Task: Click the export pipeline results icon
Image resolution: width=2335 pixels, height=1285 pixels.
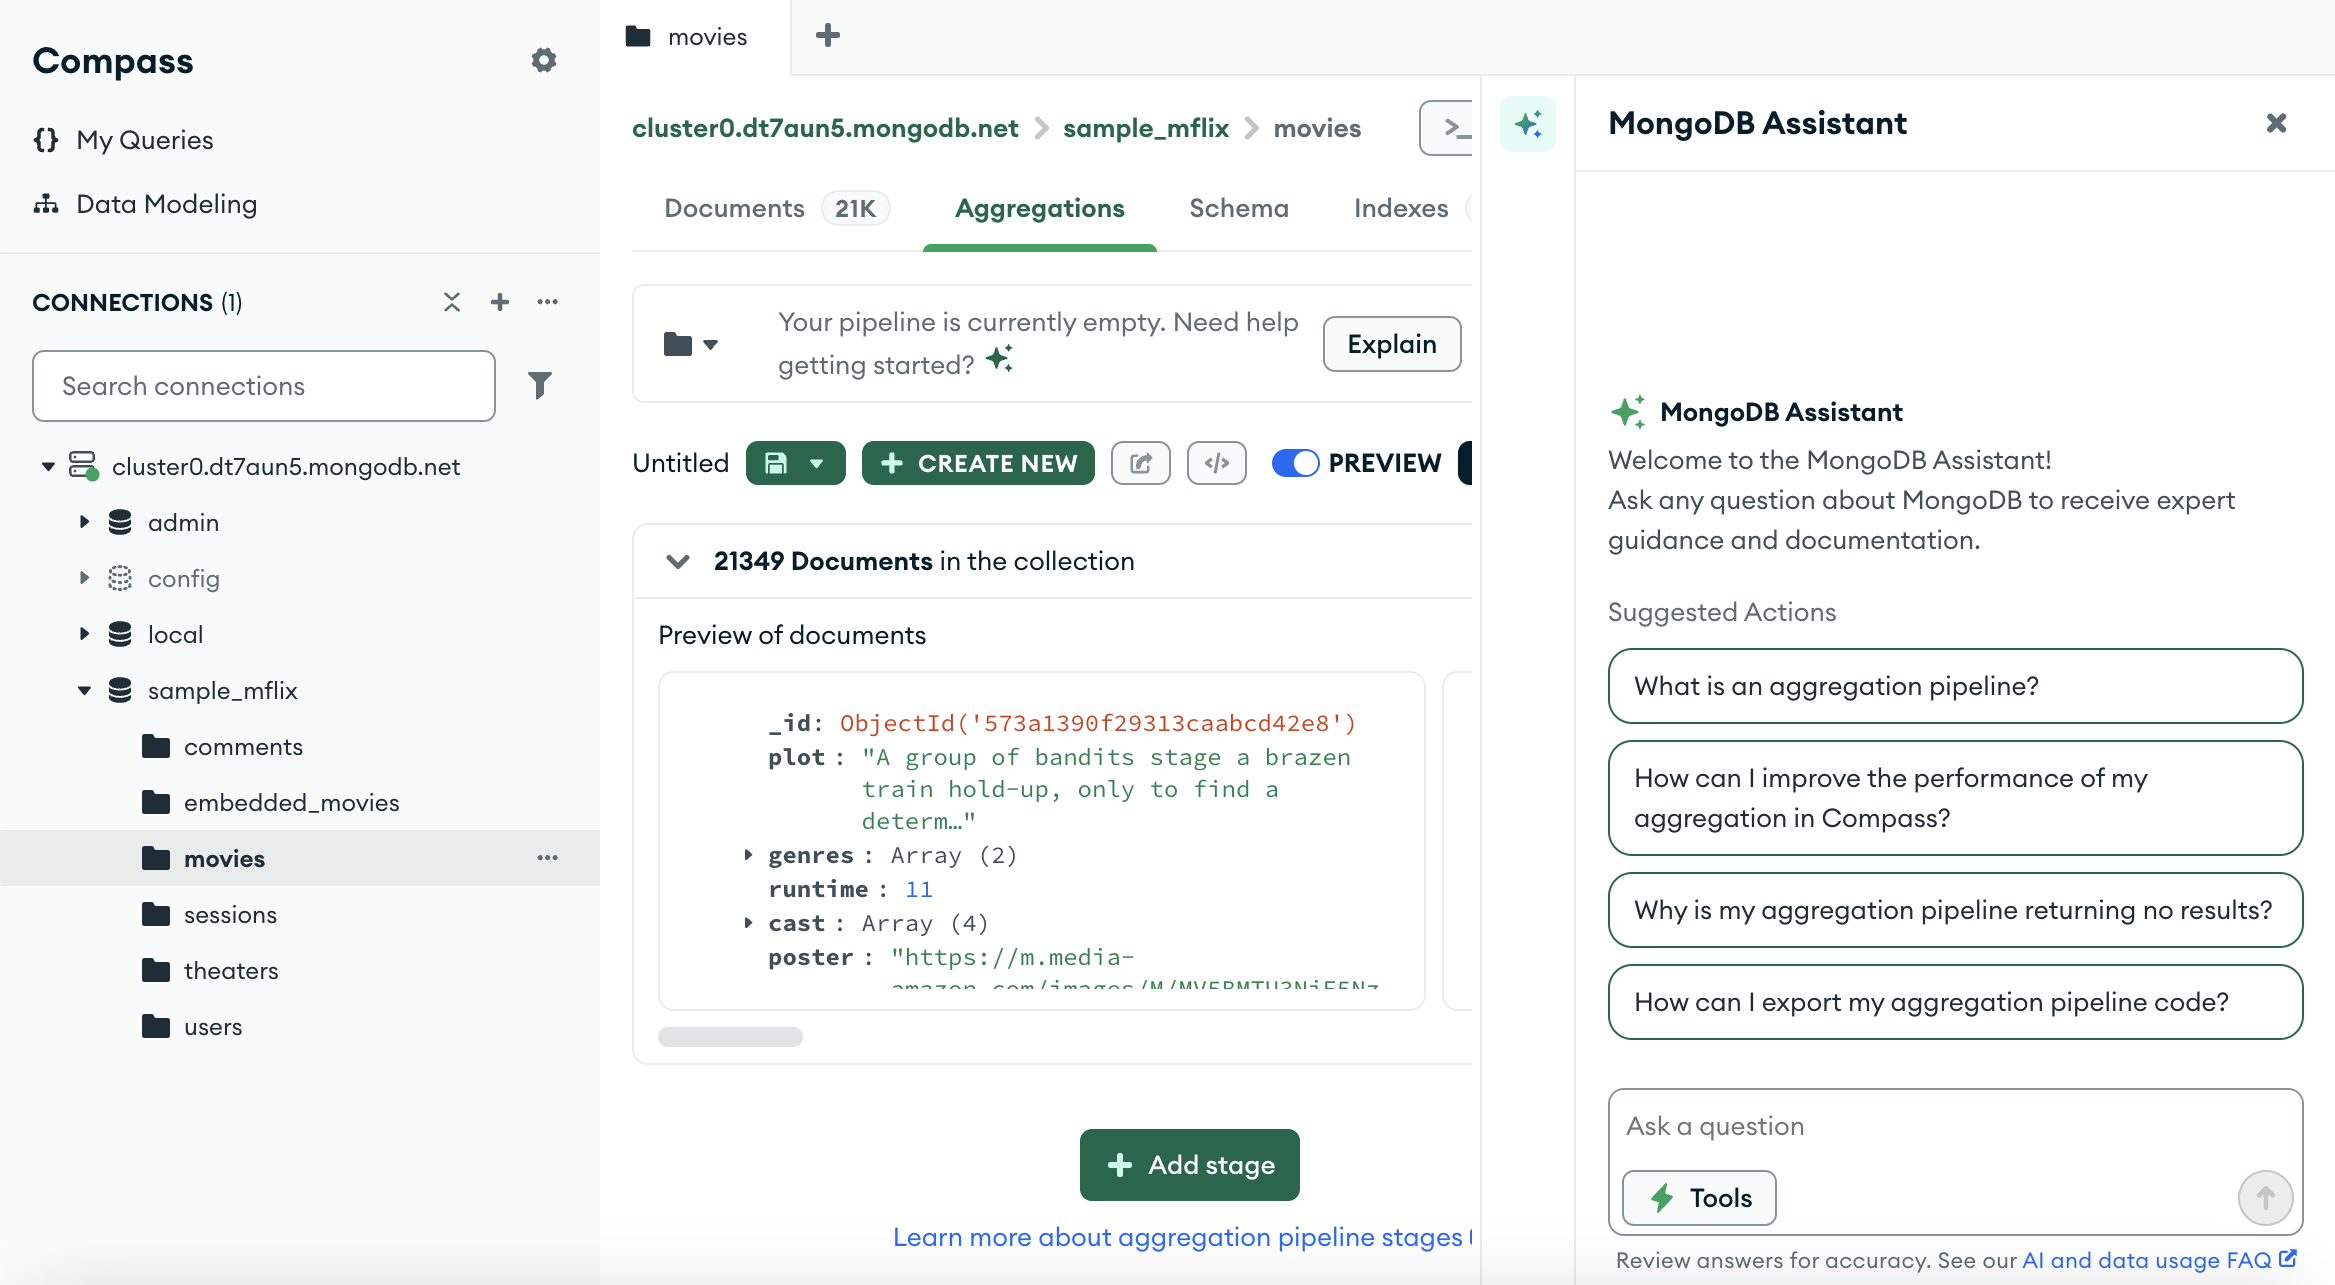Action: (1140, 463)
